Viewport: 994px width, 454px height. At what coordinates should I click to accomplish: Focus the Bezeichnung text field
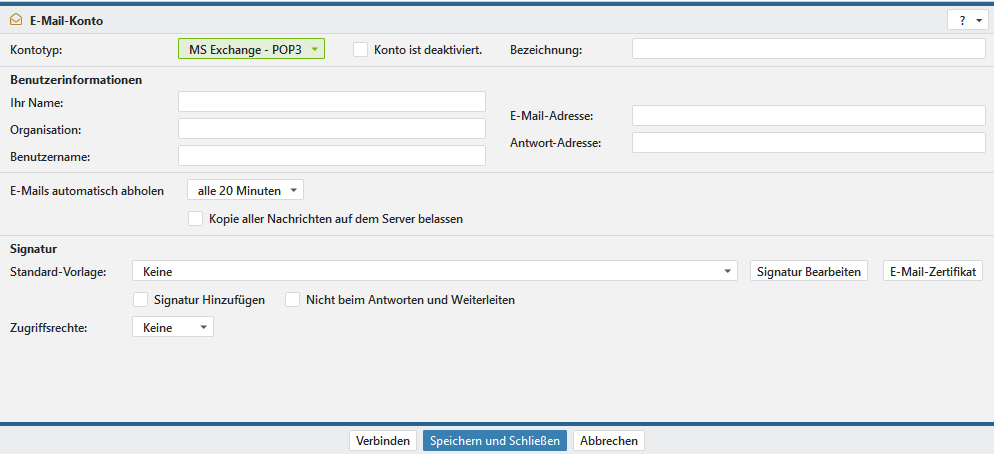click(808, 49)
